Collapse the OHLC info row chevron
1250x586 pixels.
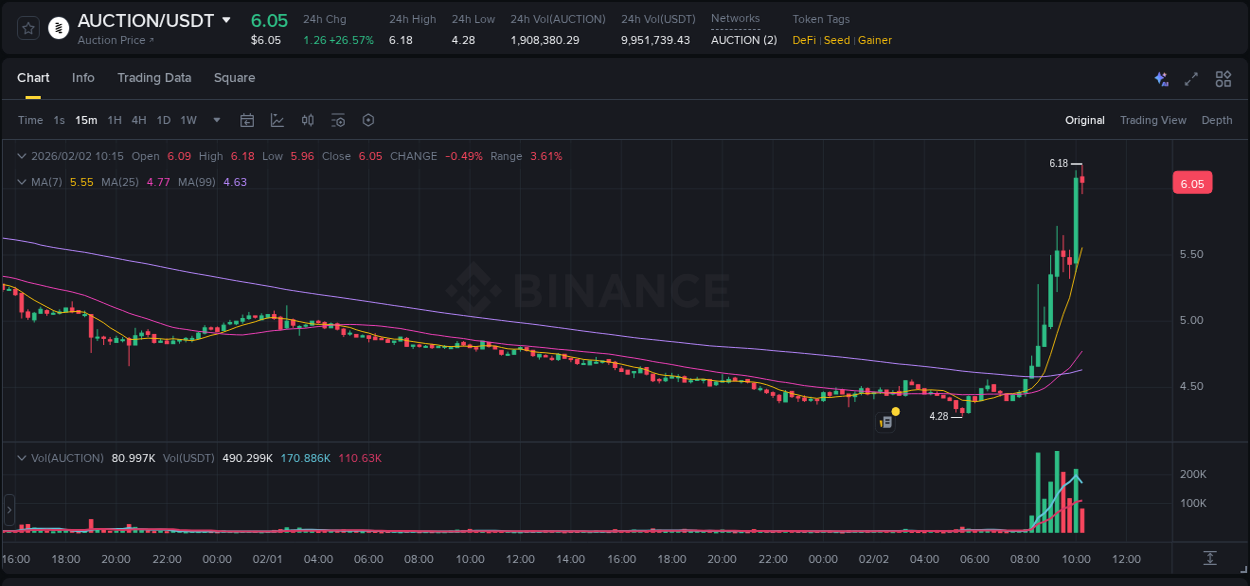click(x=22, y=156)
